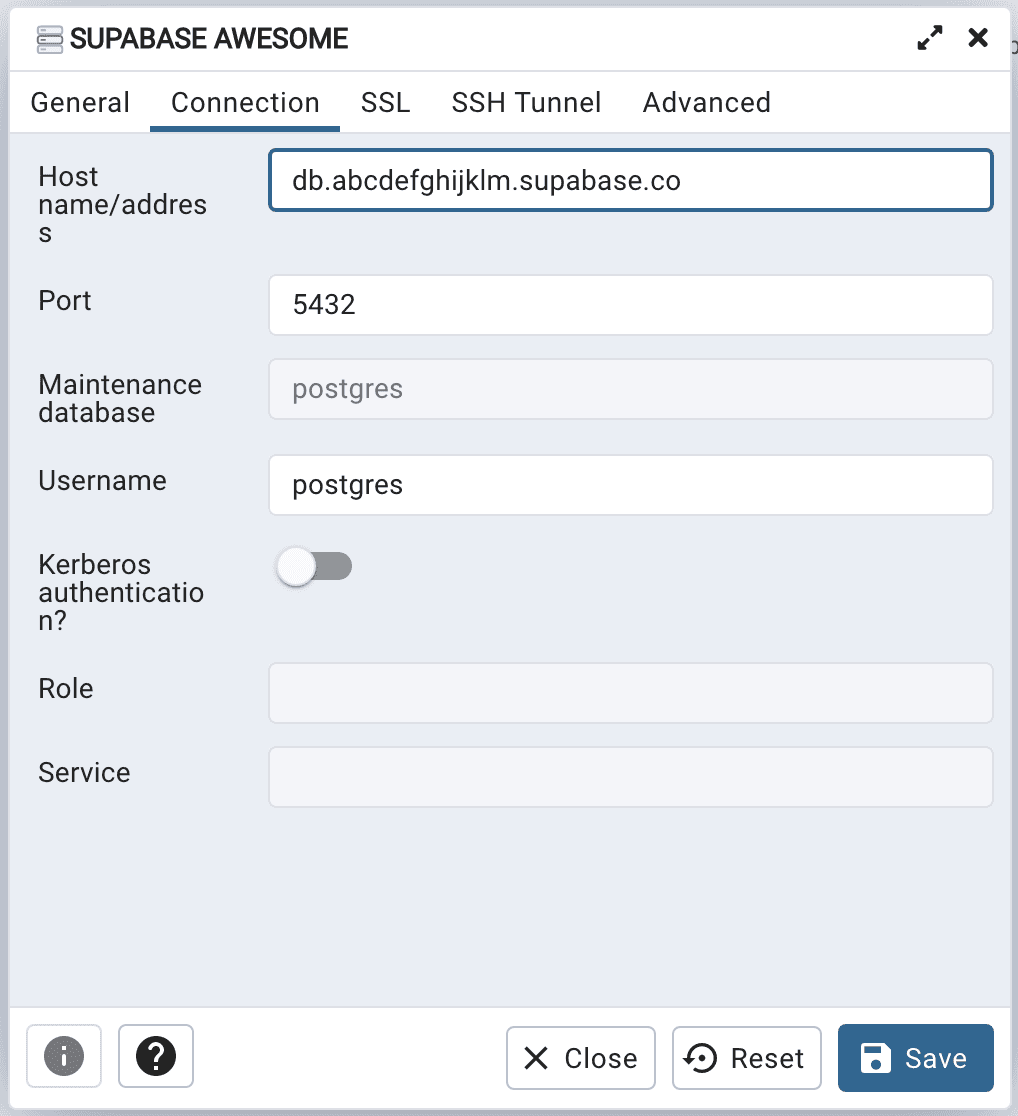Select the Username input field
Image resolution: width=1018 pixels, height=1116 pixels.
click(x=631, y=485)
